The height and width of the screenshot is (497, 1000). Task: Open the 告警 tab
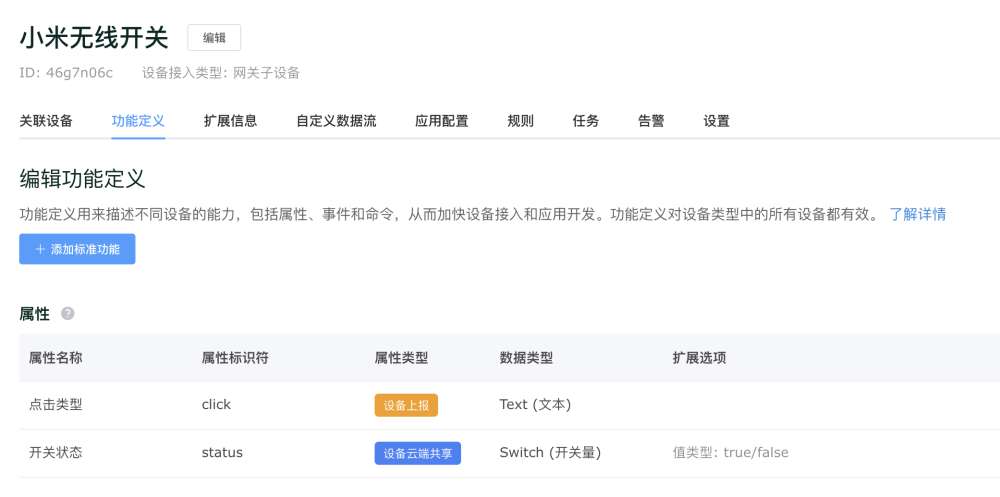click(x=651, y=121)
